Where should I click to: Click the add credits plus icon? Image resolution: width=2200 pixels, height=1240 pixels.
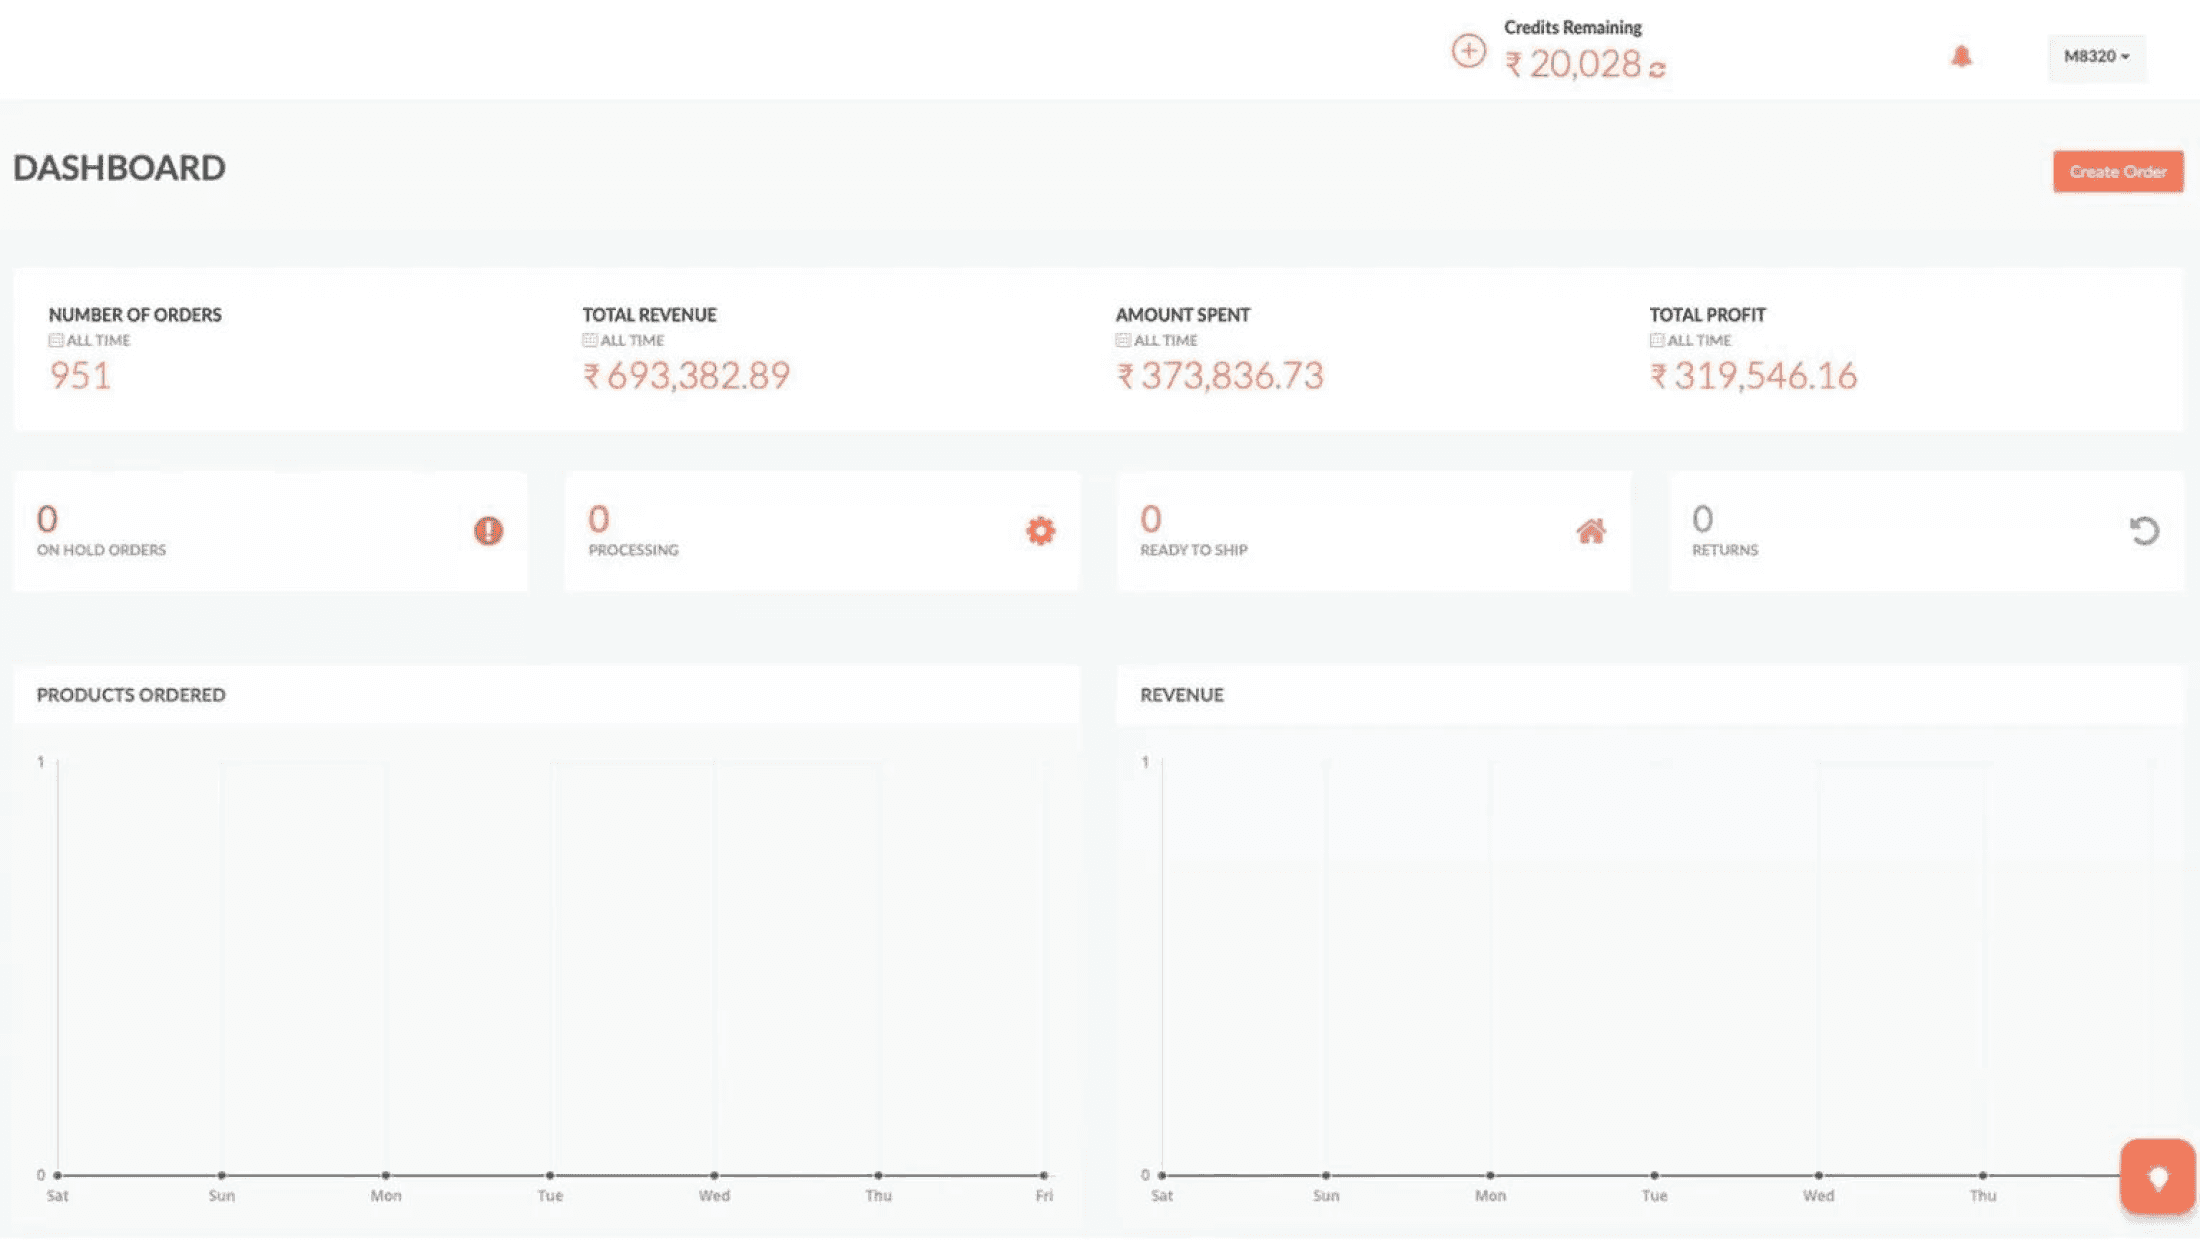(x=1468, y=51)
